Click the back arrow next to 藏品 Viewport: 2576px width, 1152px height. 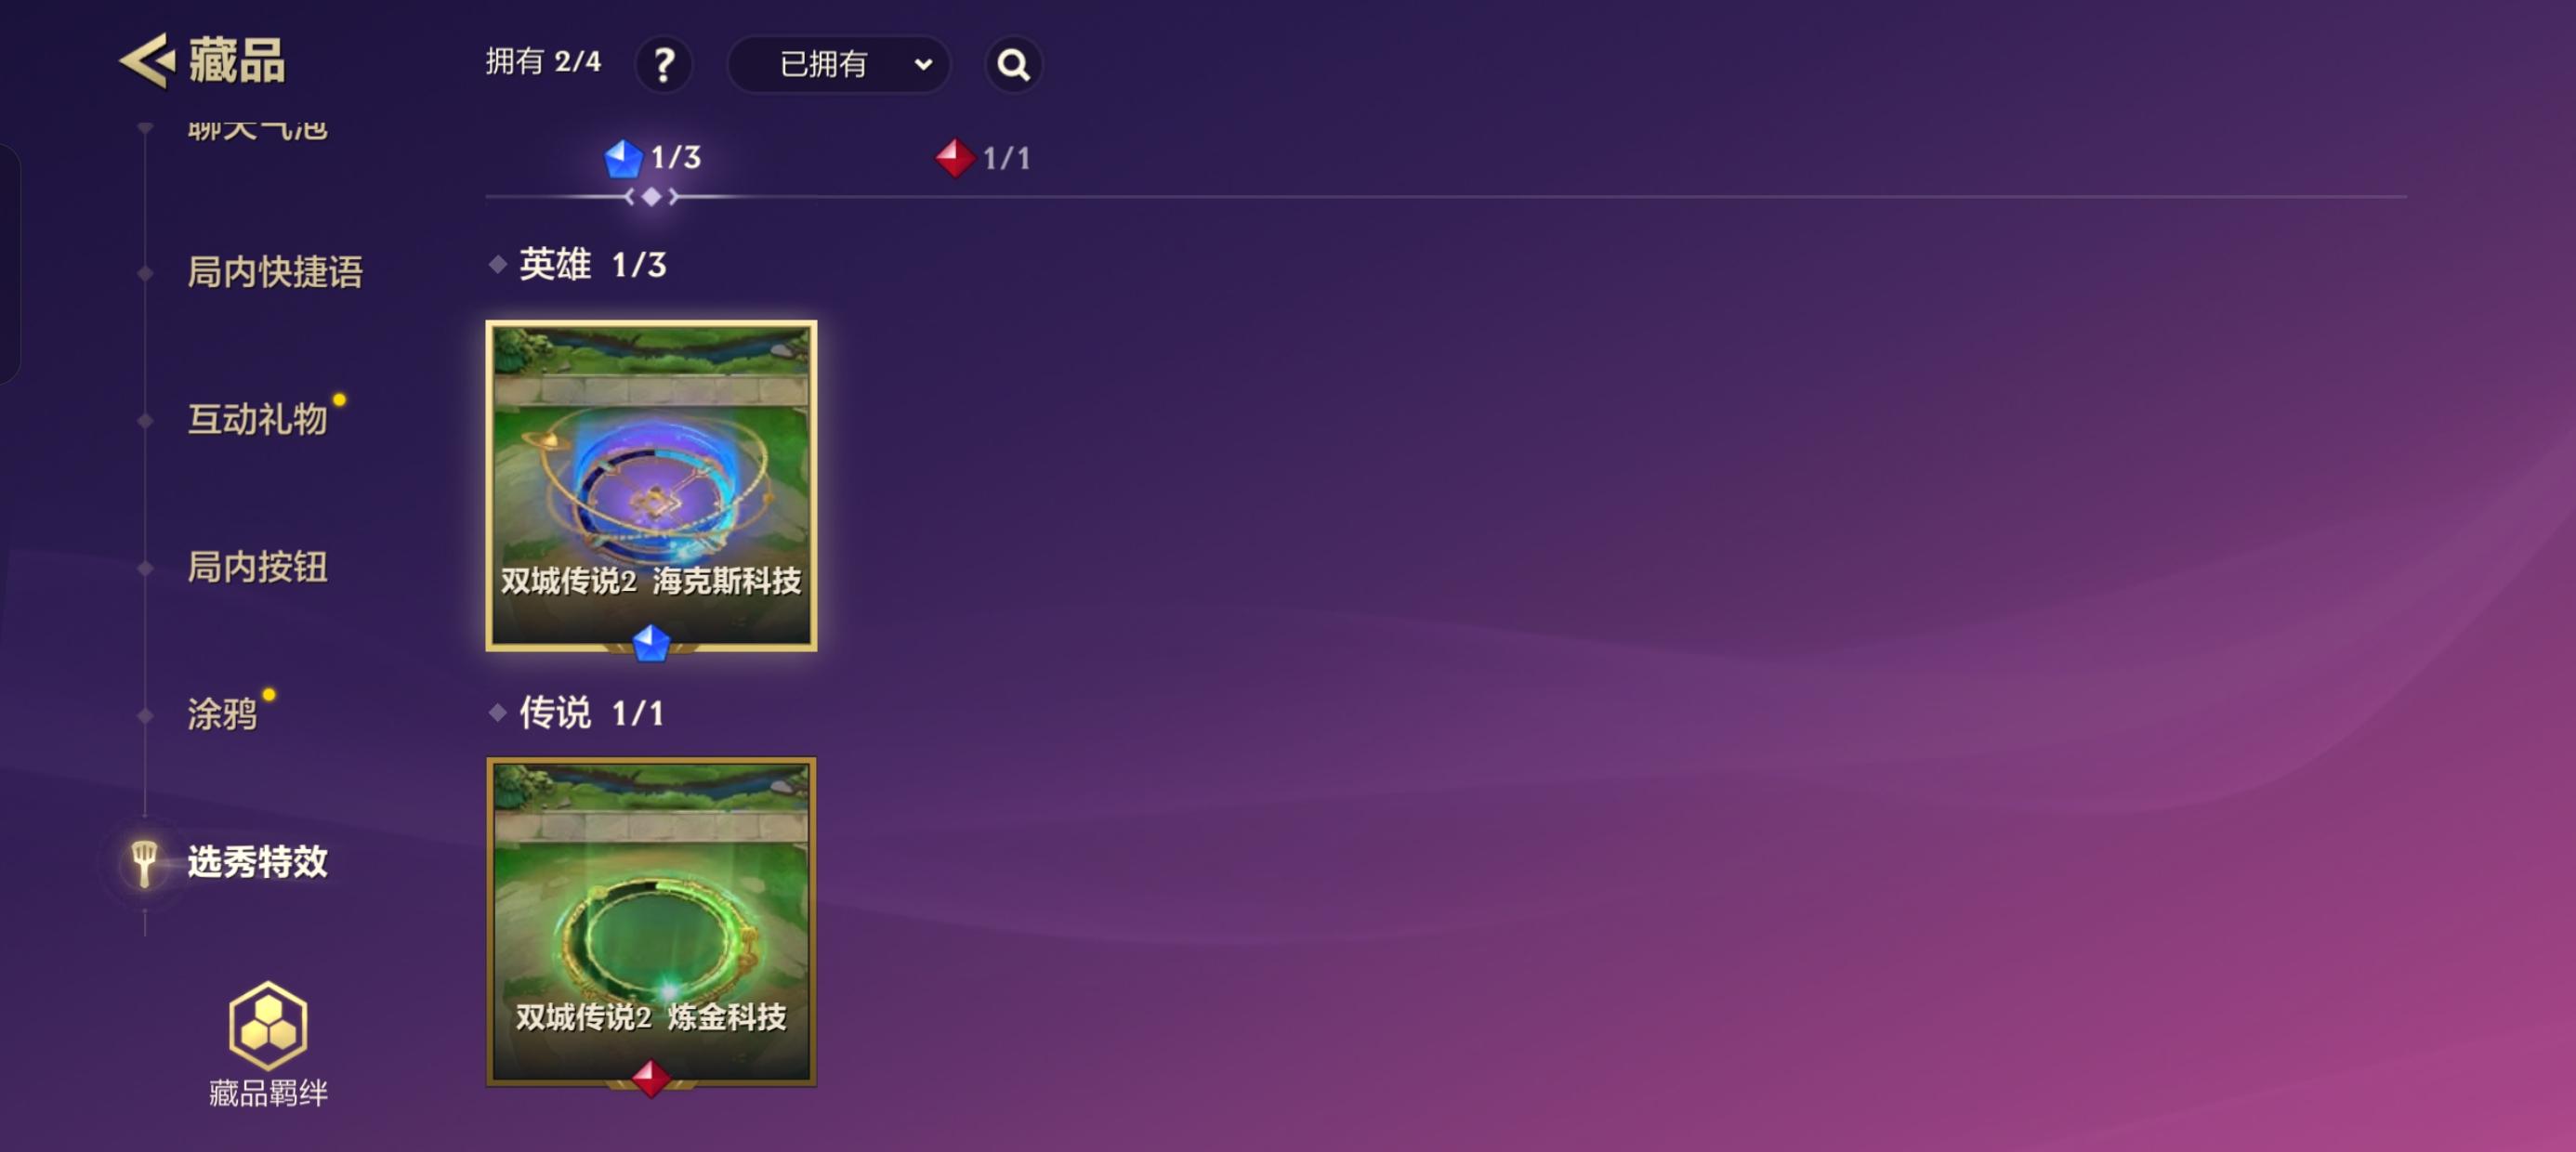147,61
